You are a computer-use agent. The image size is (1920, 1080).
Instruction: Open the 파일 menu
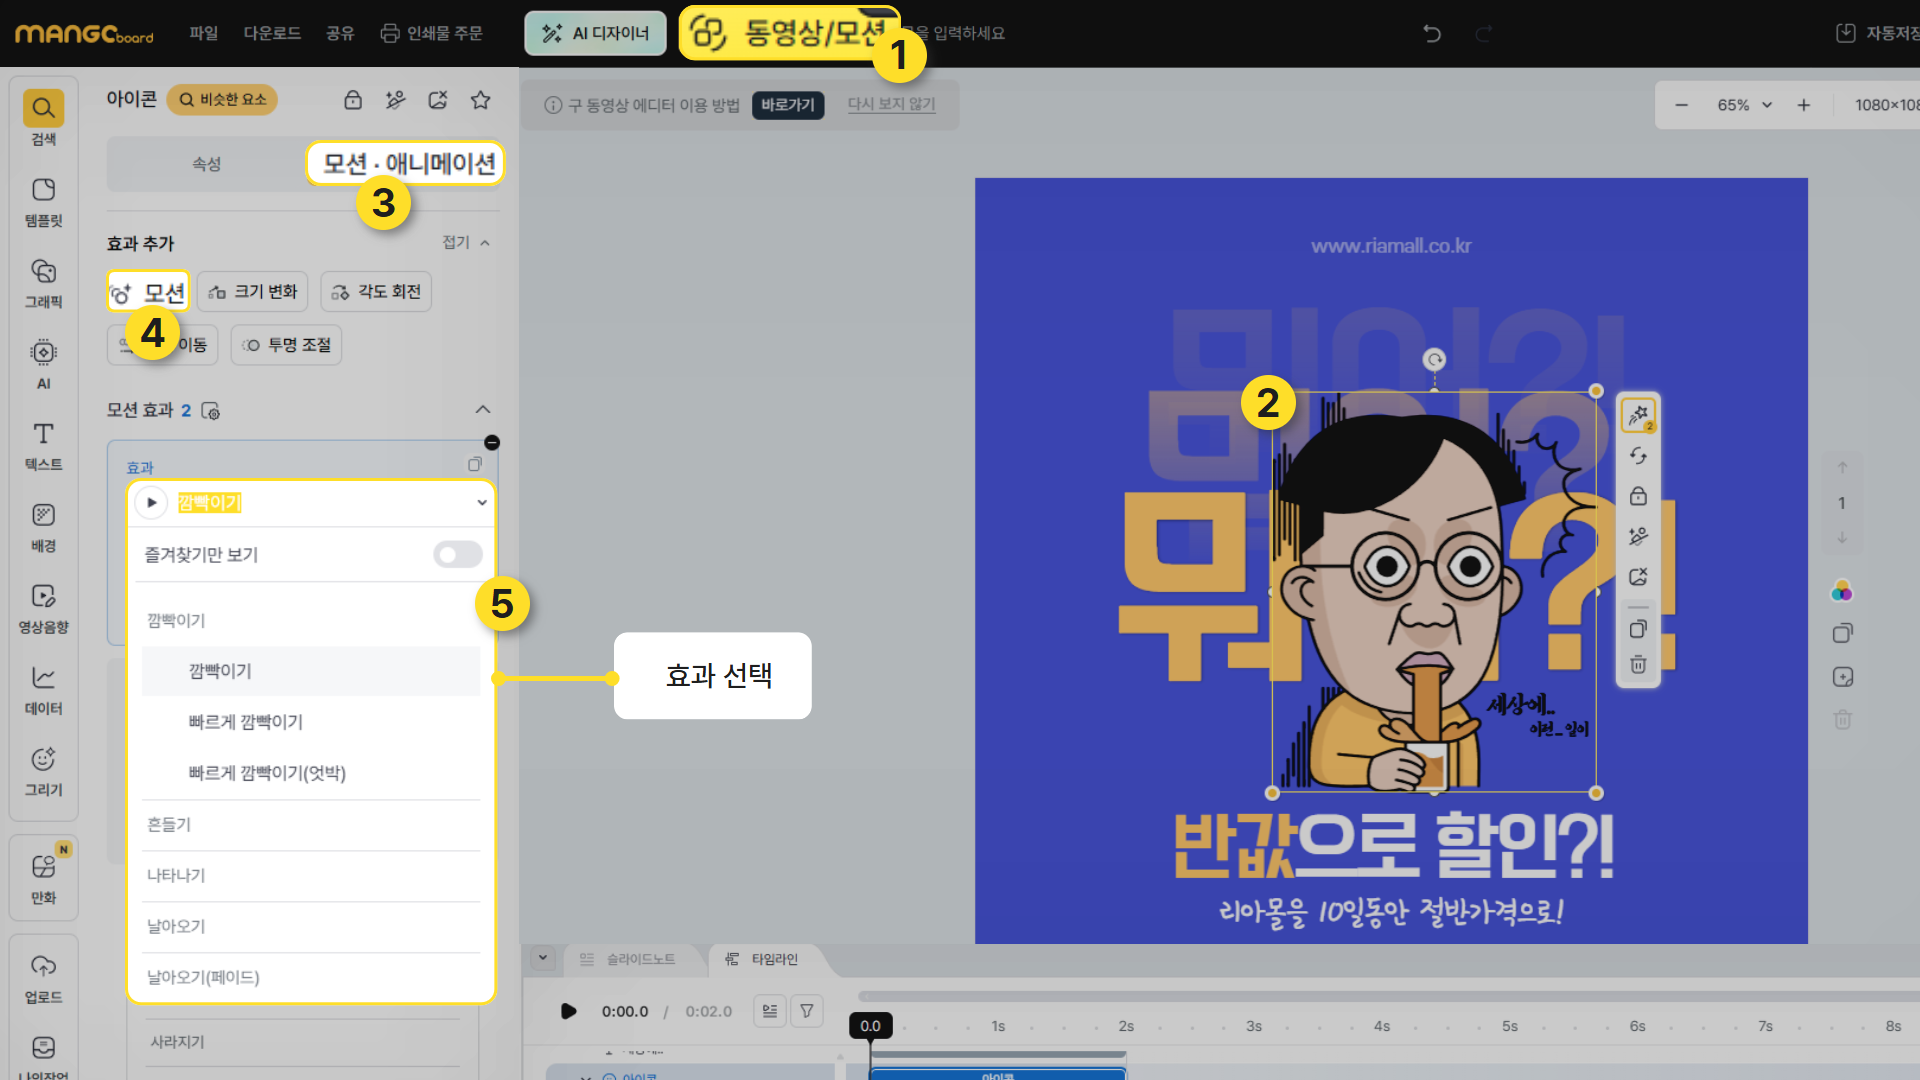coord(204,33)
